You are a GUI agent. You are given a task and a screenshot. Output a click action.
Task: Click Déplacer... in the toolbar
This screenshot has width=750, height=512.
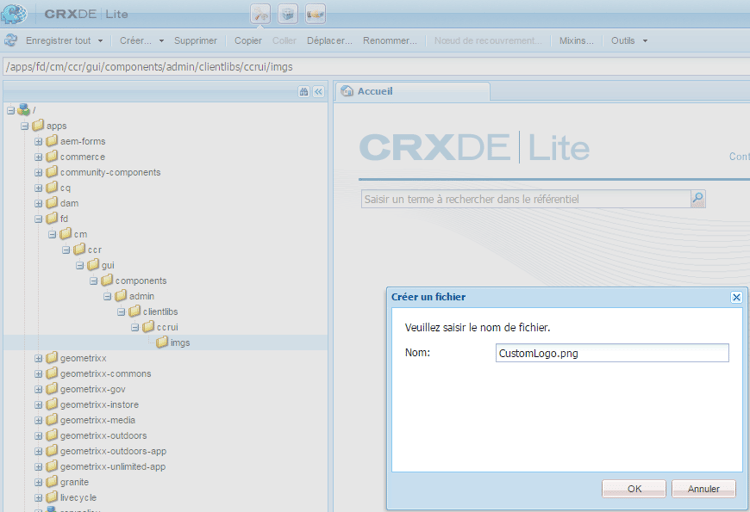(330, 41)
